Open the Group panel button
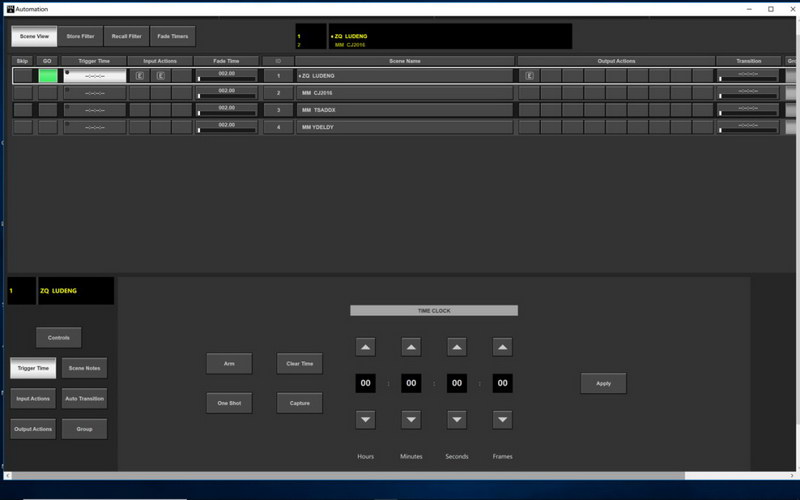Screen dimensions: 800x500 [x=85, y=429]
